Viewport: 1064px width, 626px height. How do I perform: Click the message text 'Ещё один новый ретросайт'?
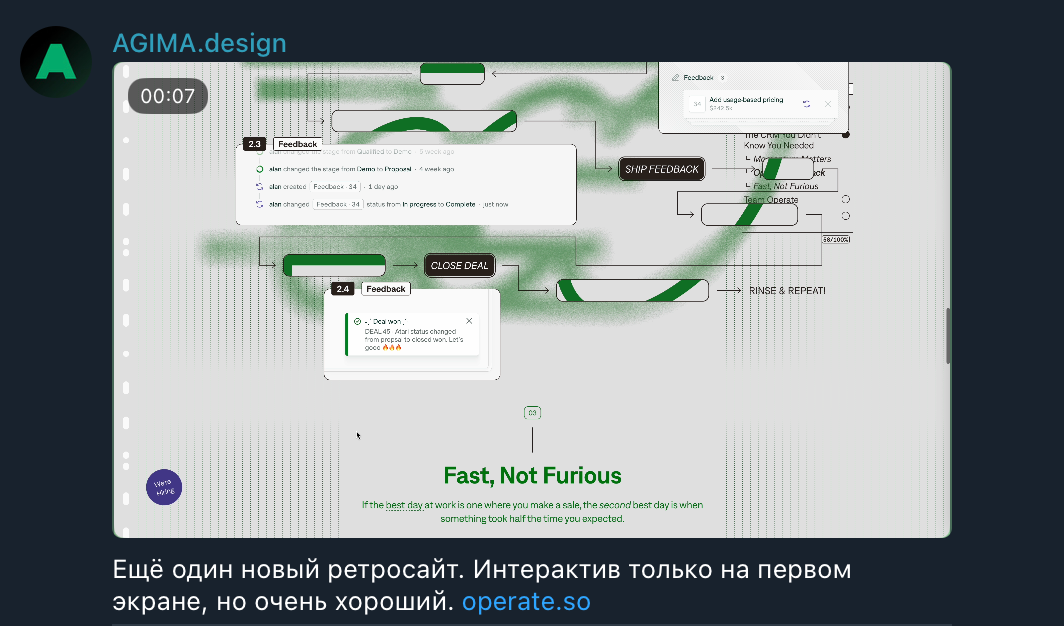click(x=289, y=569)
